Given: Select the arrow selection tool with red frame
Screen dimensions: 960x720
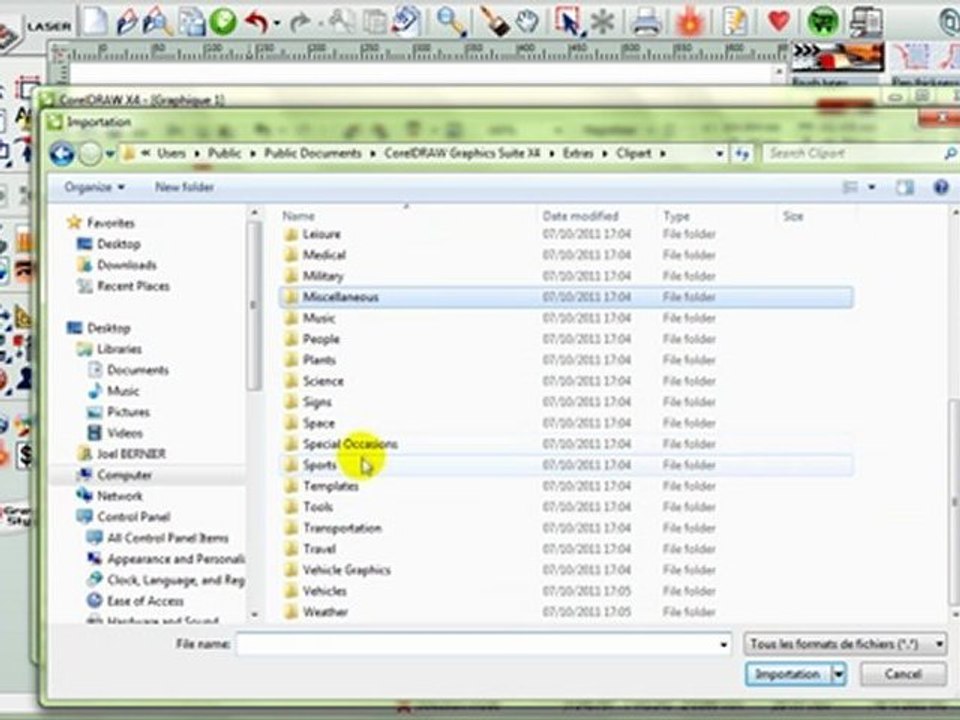Looking at the screenshot, I should coord(568,22).
